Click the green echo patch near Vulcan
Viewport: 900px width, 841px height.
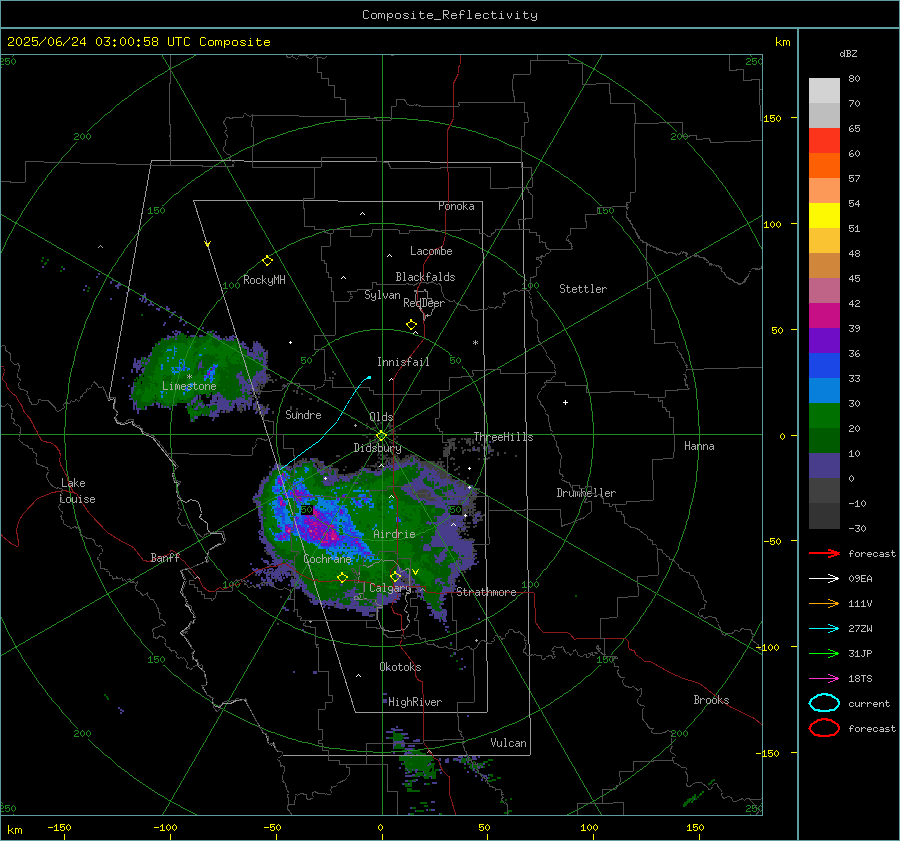(x=417, y=764)
